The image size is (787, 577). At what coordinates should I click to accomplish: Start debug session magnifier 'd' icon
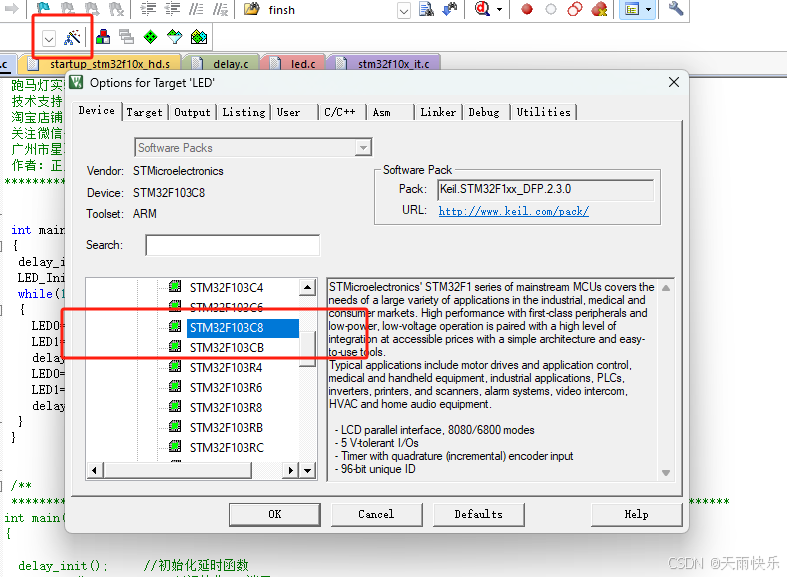click(x=482, y=9)
